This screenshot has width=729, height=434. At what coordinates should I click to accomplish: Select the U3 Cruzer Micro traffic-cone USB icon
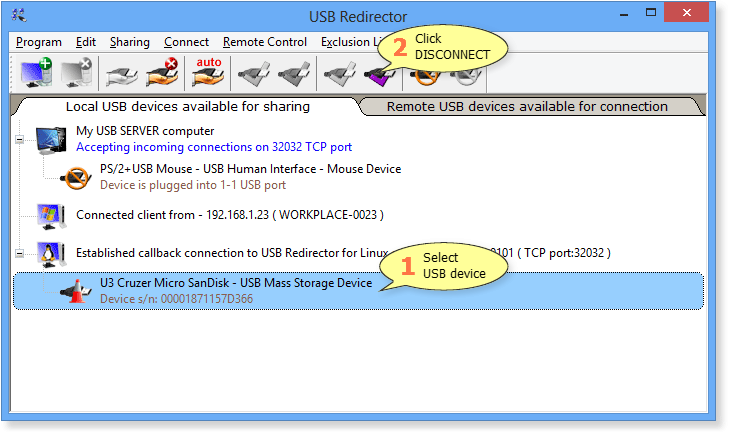pos(75,291)
